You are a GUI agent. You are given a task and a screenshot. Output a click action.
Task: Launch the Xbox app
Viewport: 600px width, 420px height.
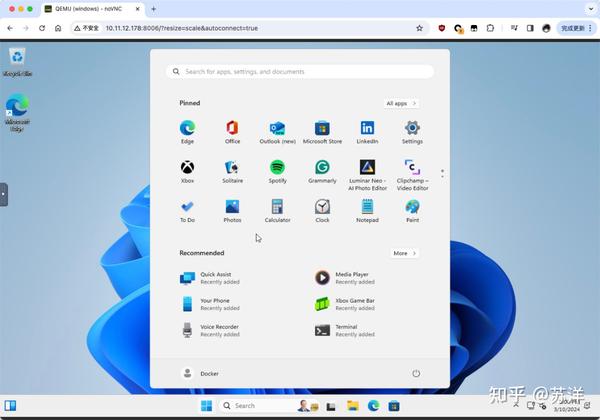pos(187,171)
